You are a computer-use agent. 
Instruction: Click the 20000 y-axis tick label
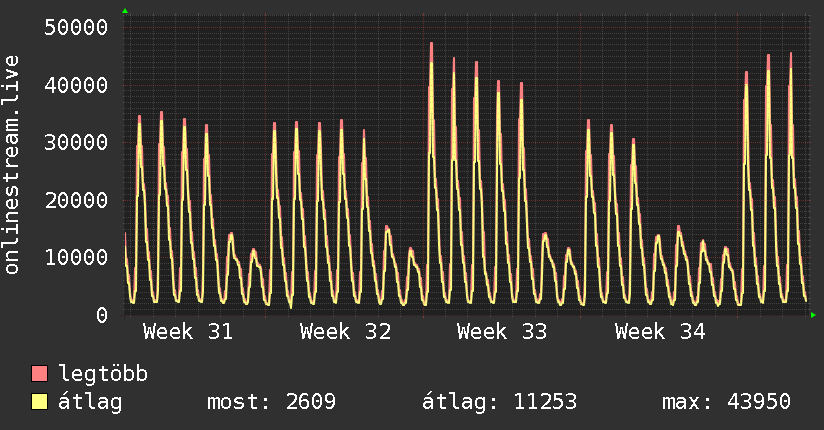[x=76, y=200]
